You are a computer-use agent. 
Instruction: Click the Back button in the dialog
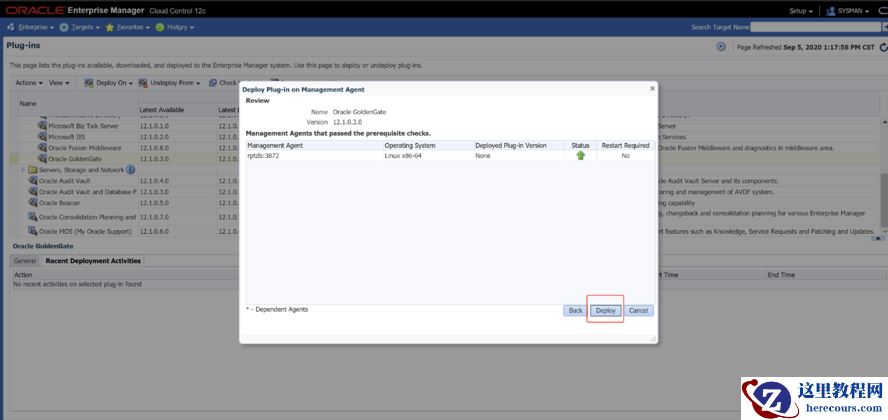575,310
